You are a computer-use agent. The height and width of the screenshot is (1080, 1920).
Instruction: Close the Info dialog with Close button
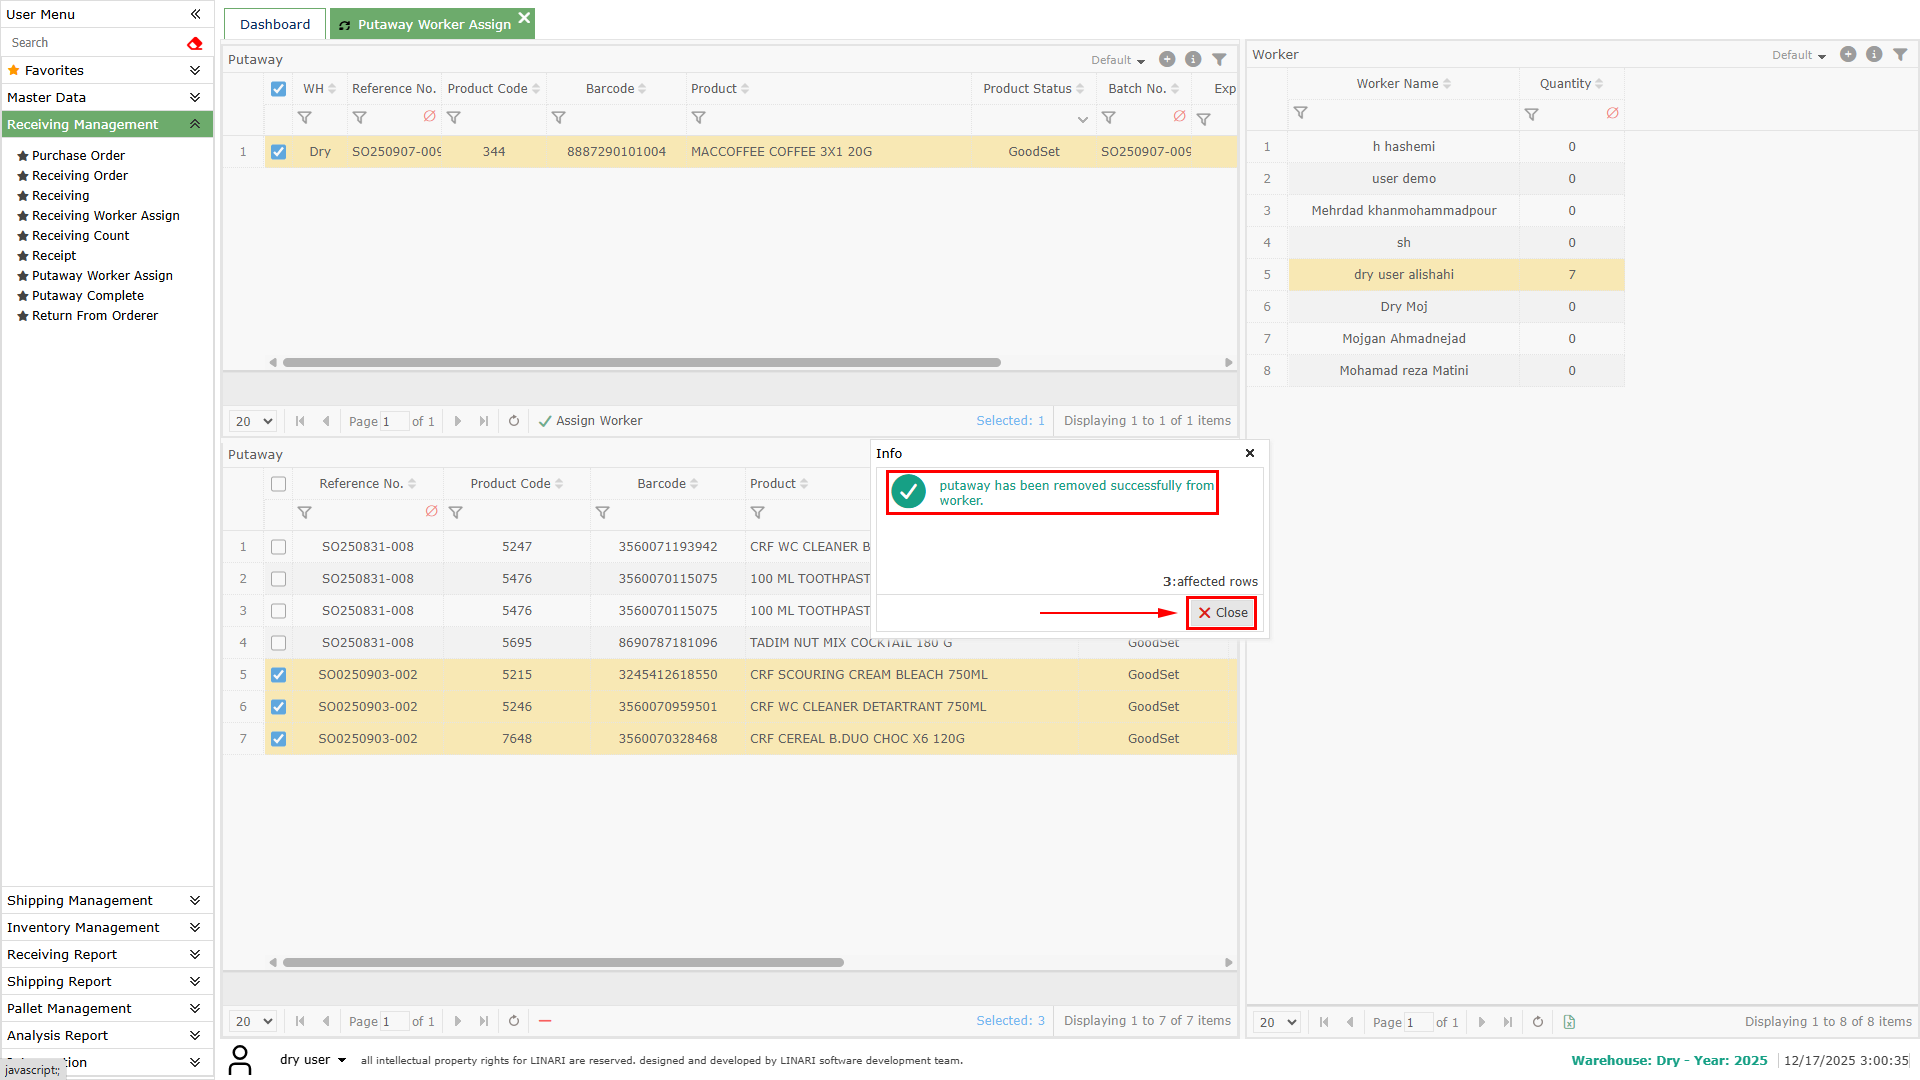pos(1221,613)
